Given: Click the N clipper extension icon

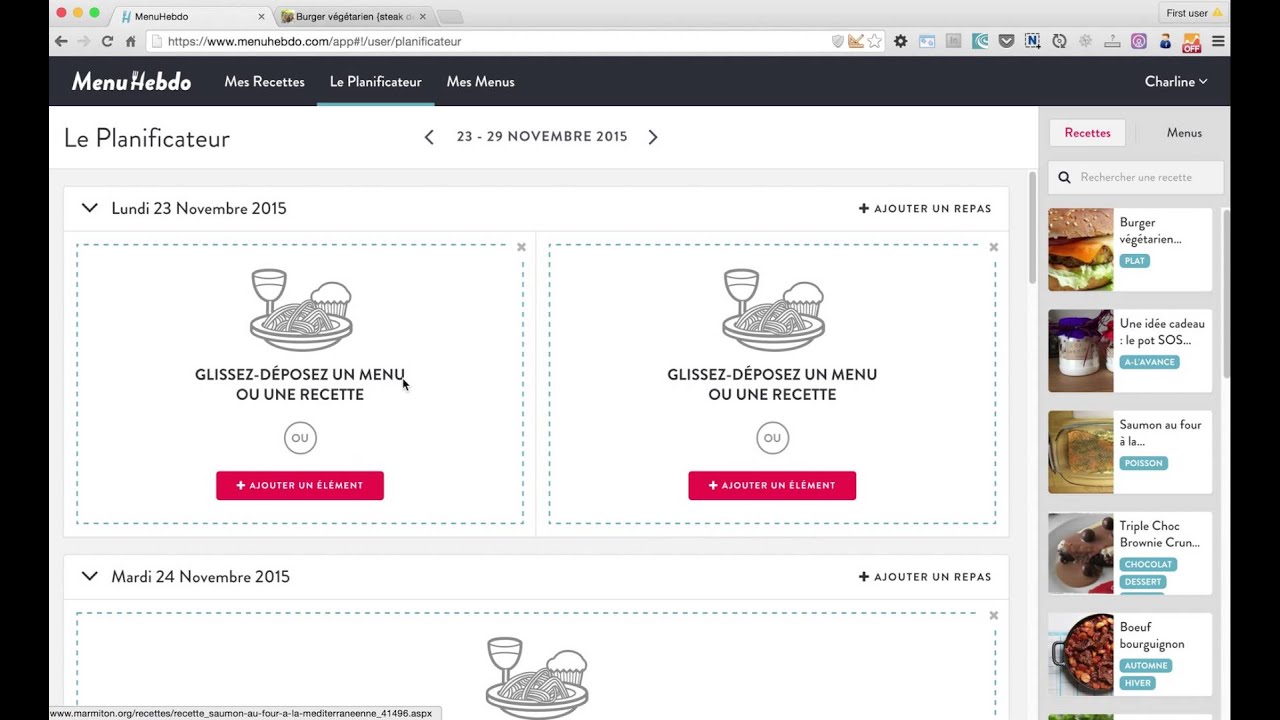Looking at the screenshot, I should click(1033, 41).
